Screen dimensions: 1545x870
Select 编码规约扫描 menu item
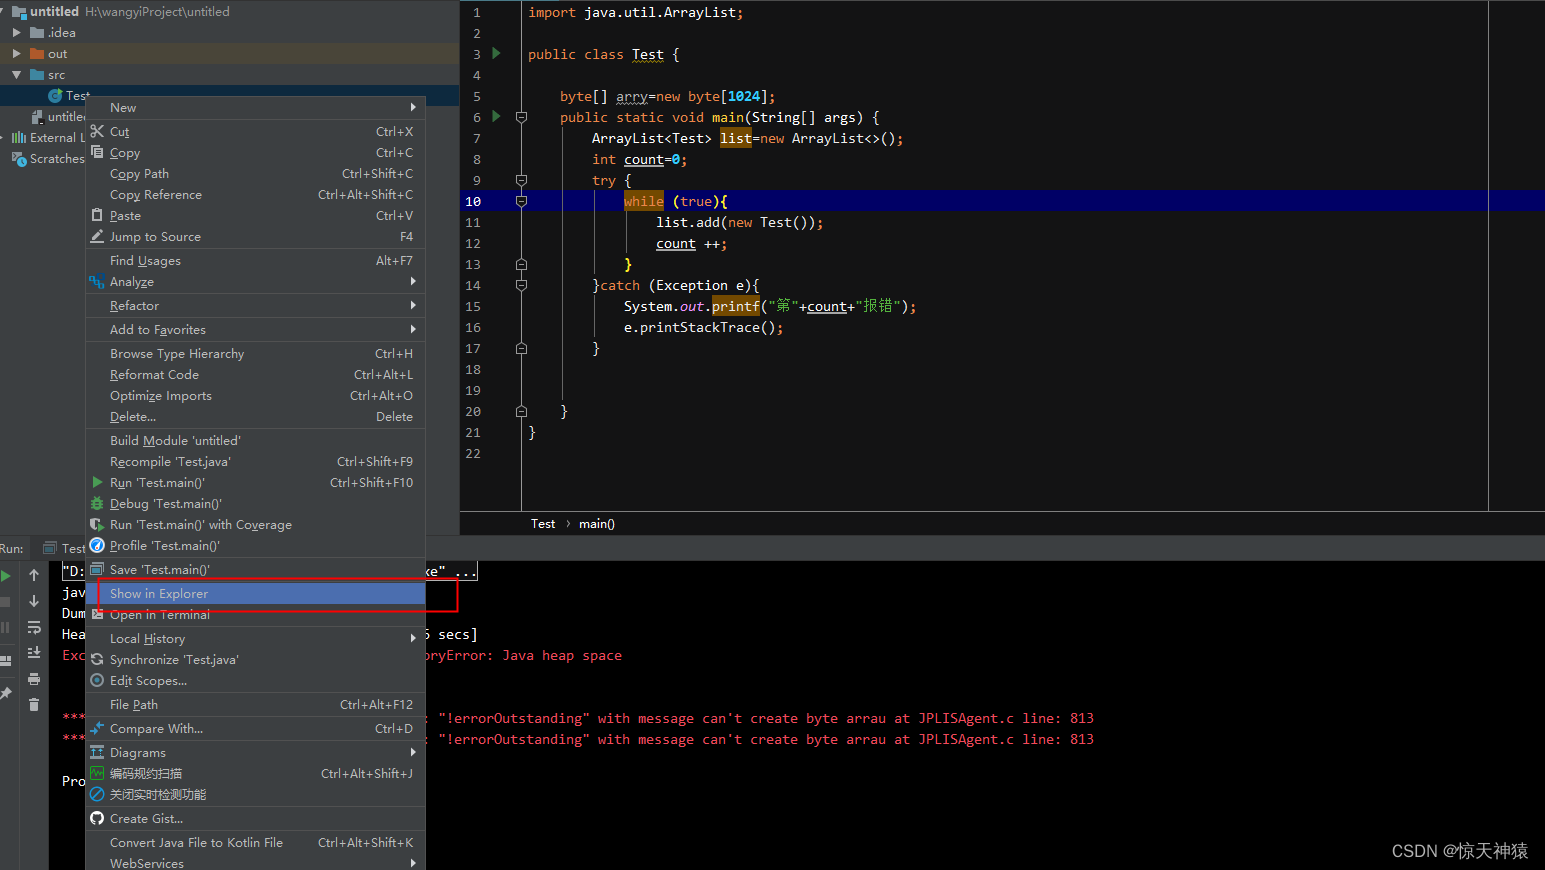(255, 773)
